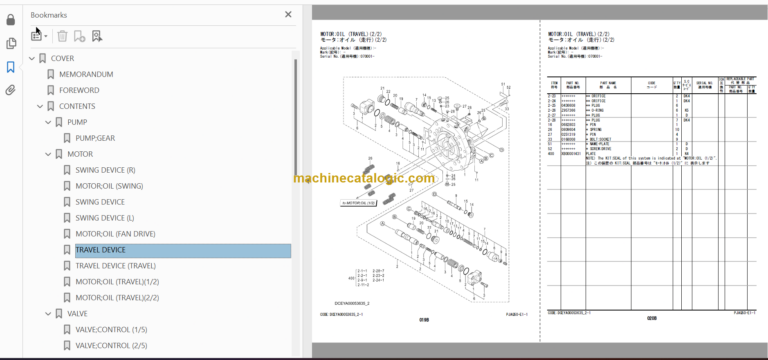
Task: Click bookmark icon beside TRAVEL DEVICE (TRAVEL)
Action: pos(67,266)
